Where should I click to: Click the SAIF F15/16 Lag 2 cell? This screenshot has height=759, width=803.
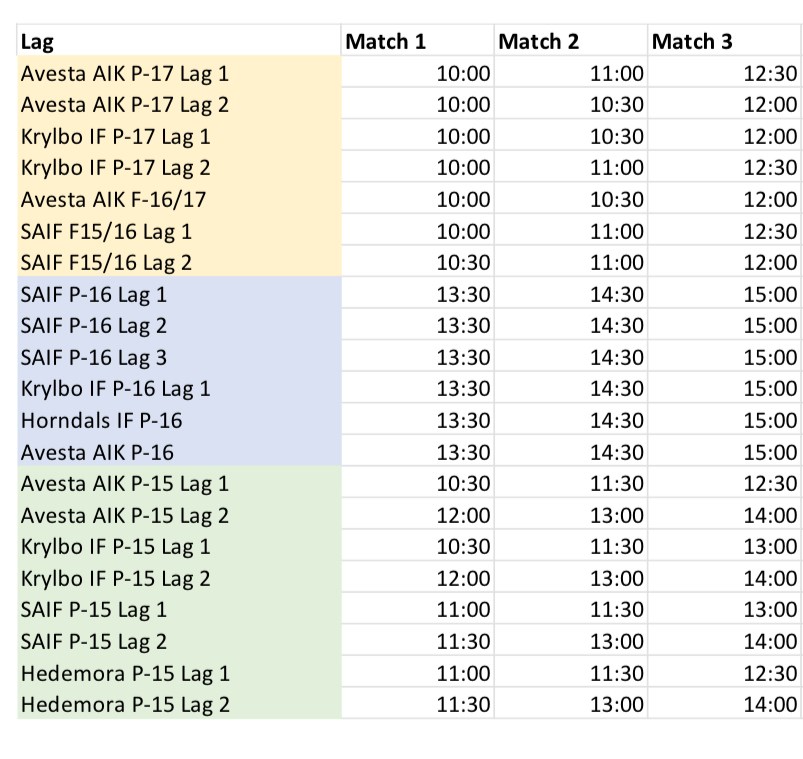pyautogui.click(x=180, y=263)
